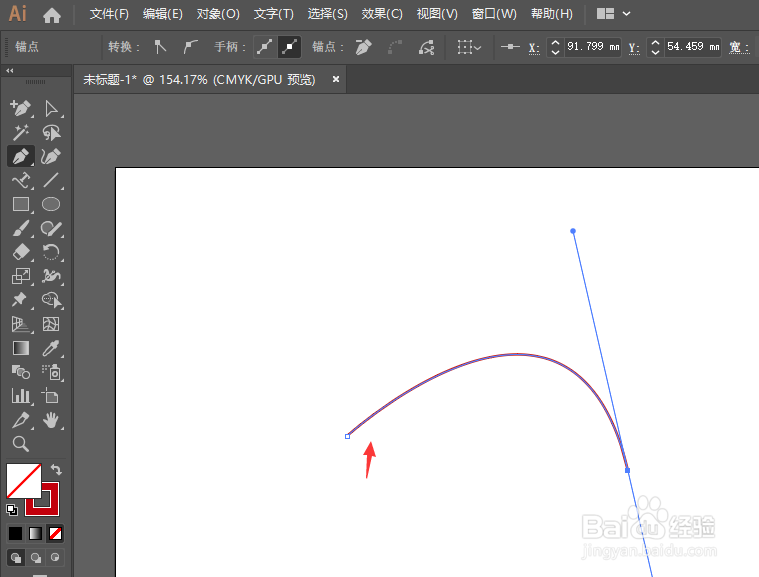
Task: Select the Type on a Path tool
Action: tap(20, 181)
